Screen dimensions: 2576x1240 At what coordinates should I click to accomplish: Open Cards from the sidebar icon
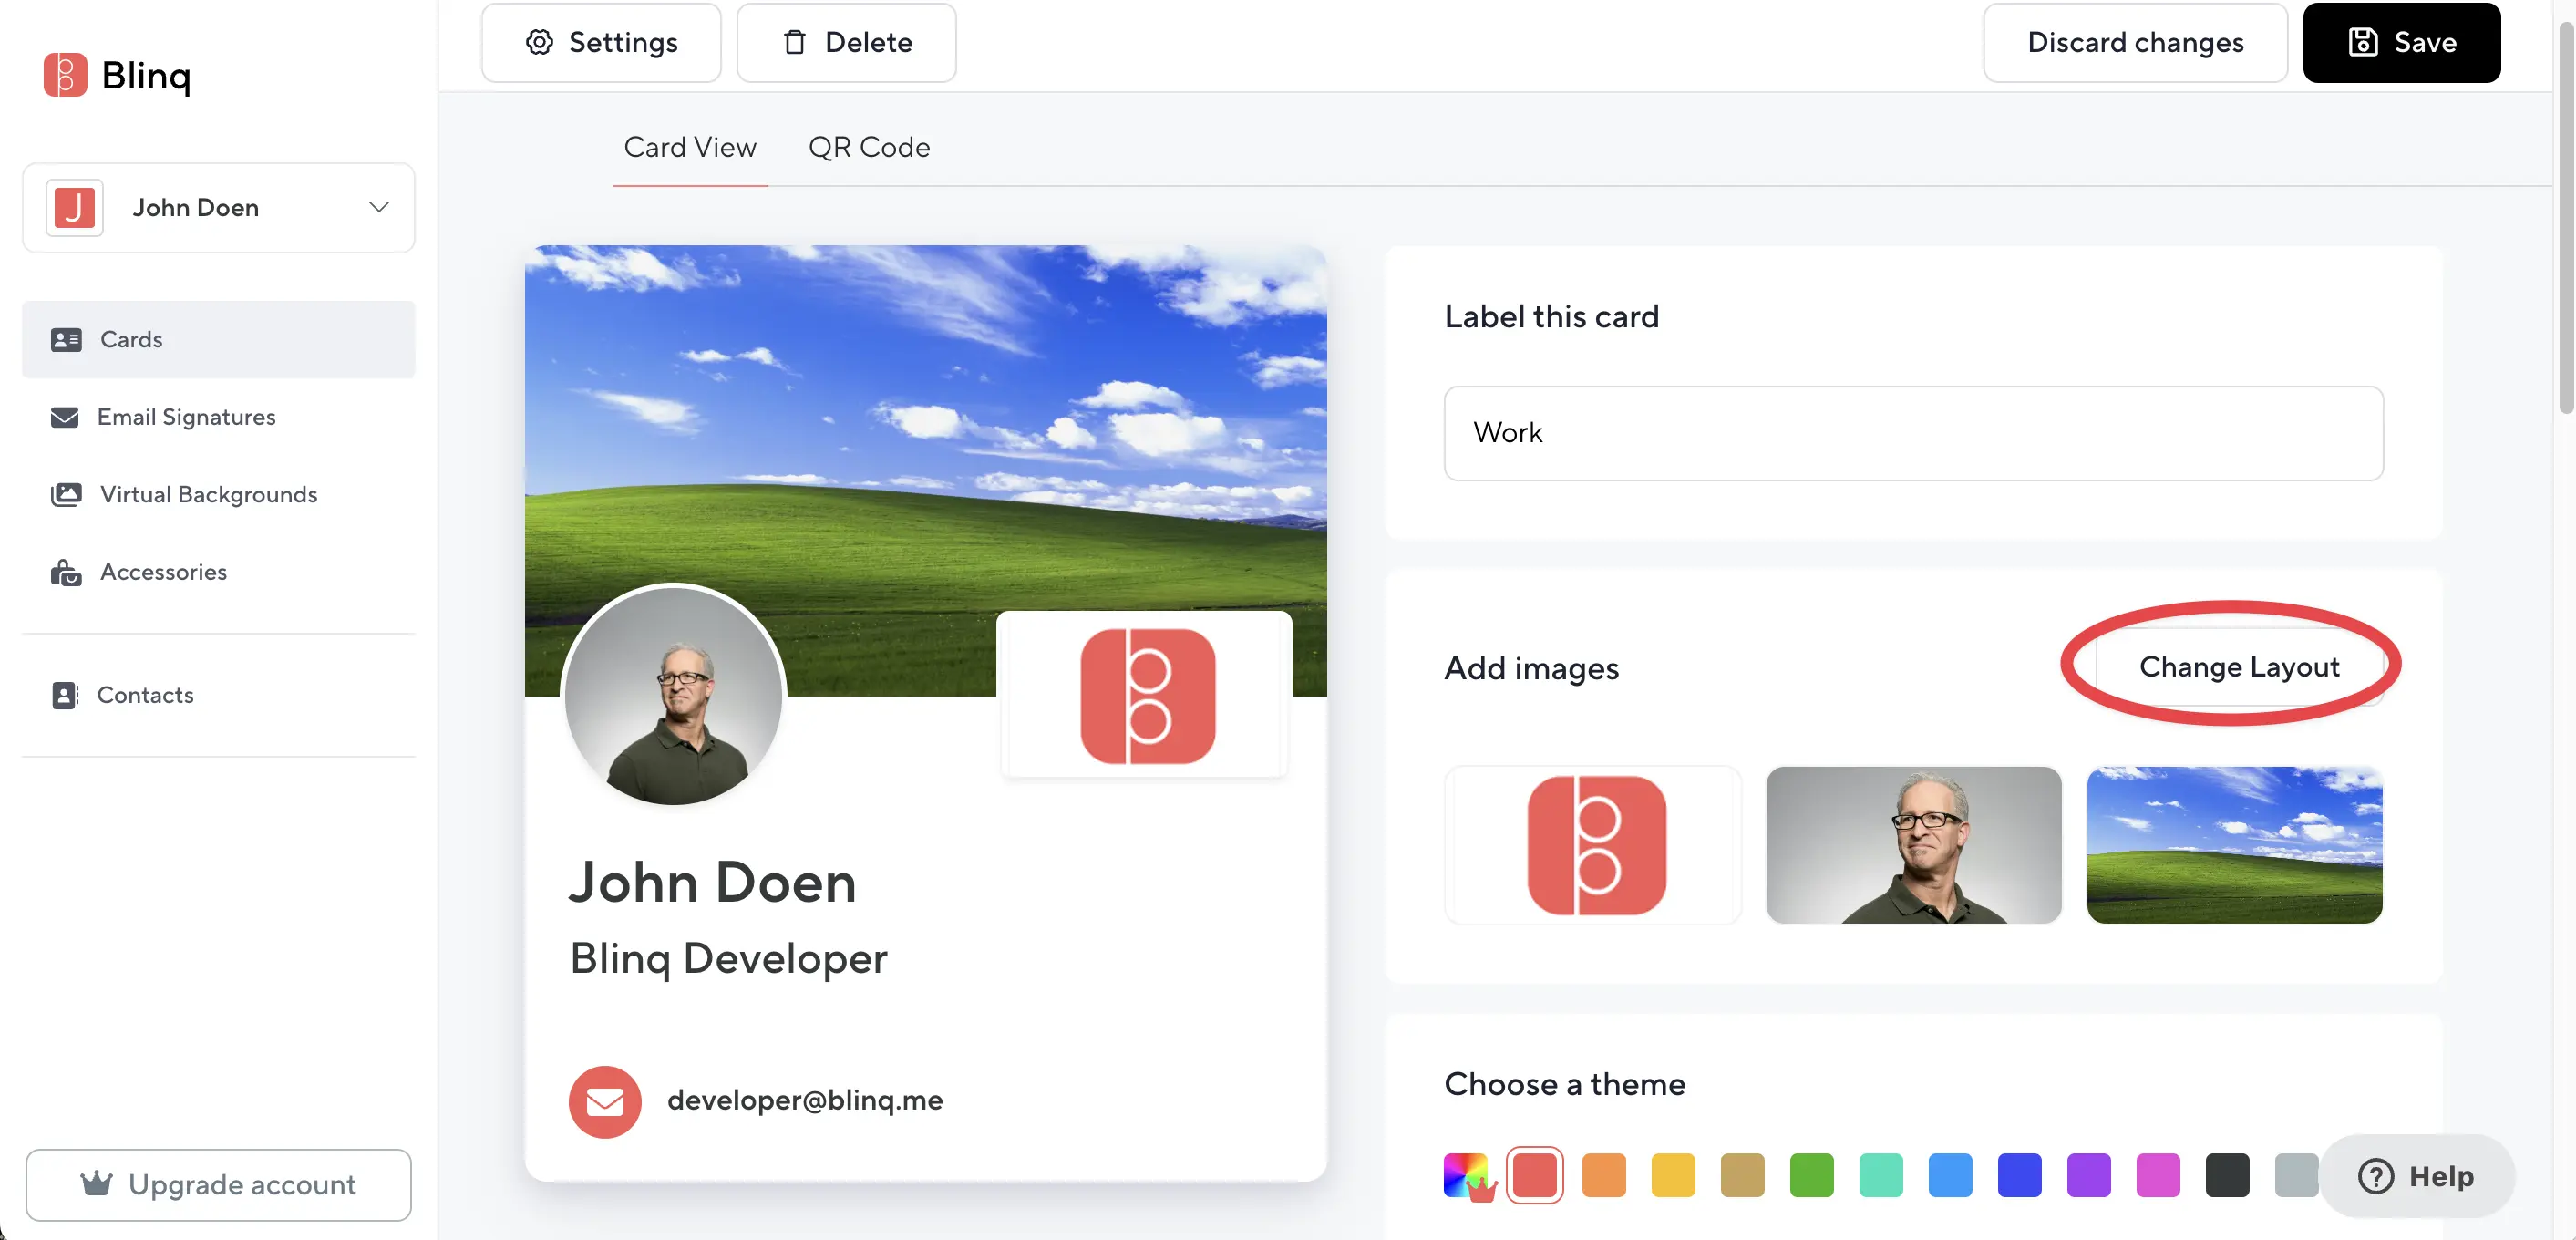(x=66, y=340)
